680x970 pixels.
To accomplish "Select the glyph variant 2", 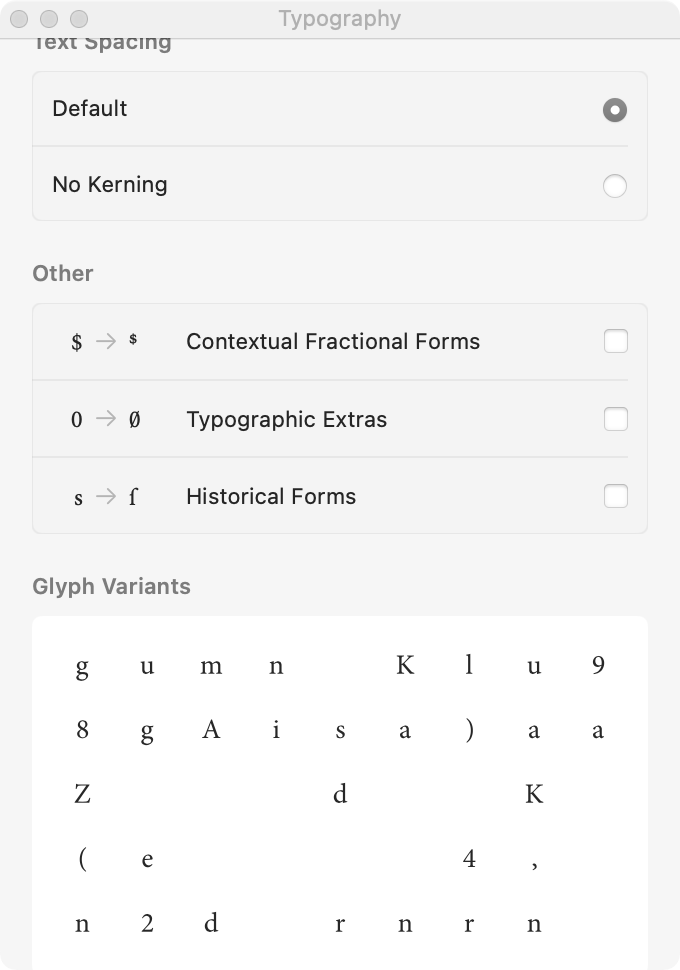I will (147, 922).
